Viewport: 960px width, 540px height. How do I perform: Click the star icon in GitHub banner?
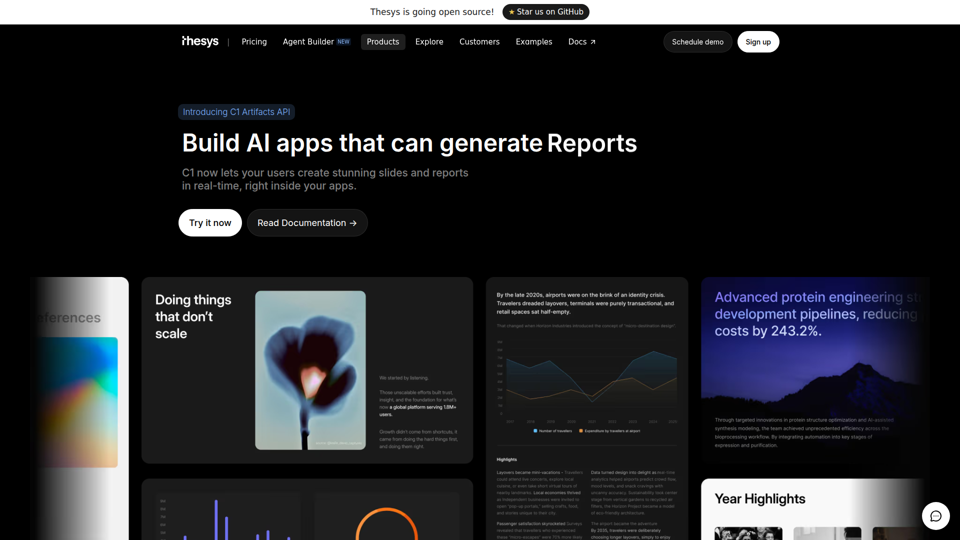click(512, 12)
